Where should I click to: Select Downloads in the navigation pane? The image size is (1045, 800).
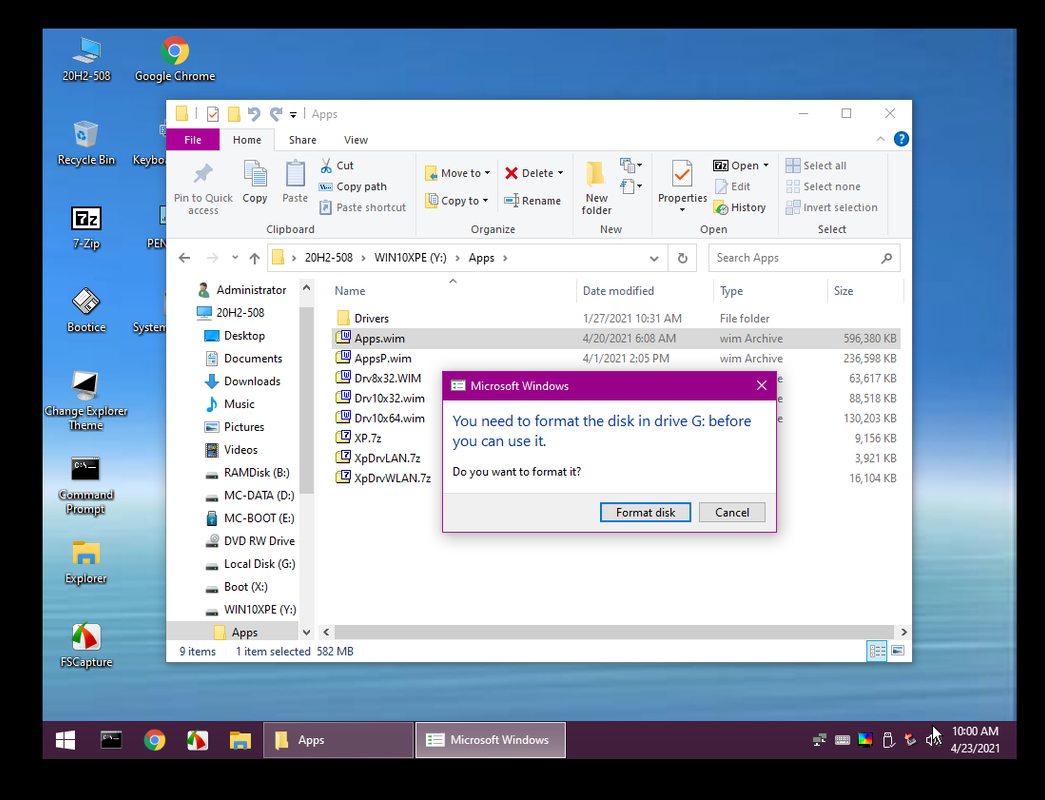[x=243, y=381]
